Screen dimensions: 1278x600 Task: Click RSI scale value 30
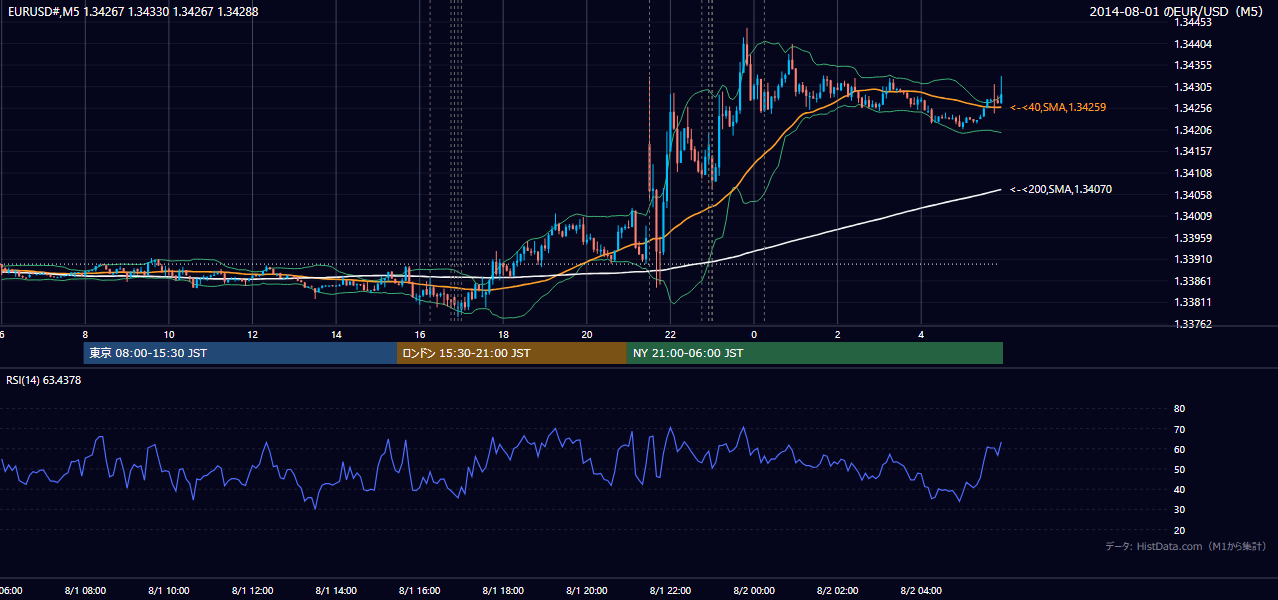point(1180,510)
